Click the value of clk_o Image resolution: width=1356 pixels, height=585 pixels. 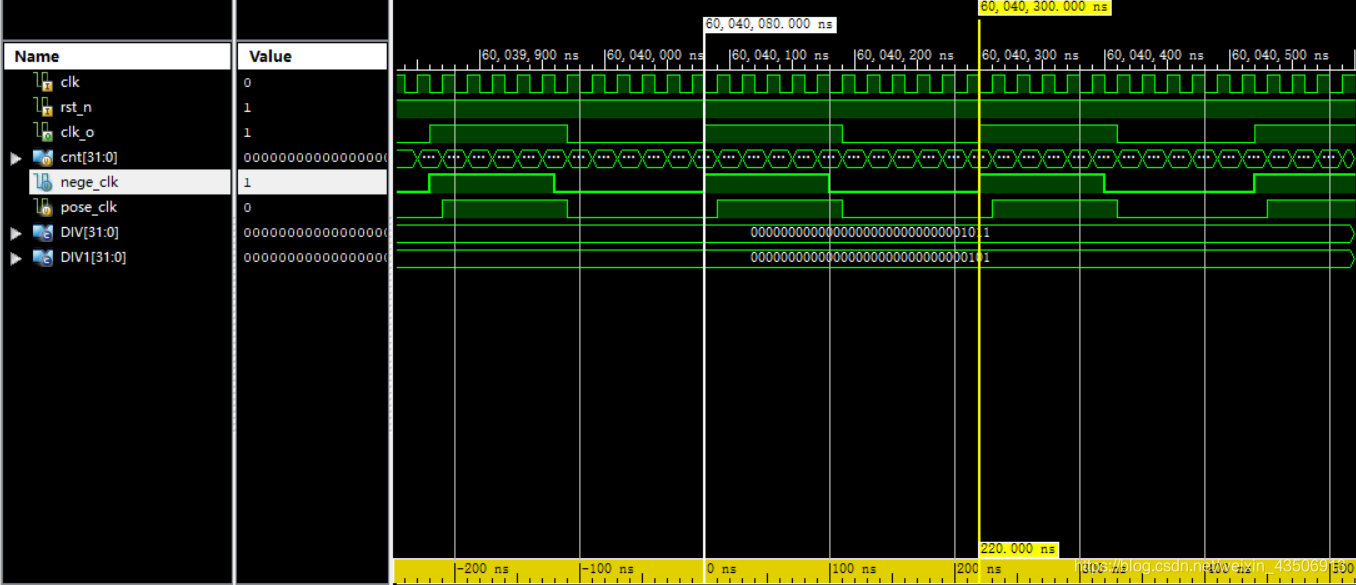click(x=248, y=132)
